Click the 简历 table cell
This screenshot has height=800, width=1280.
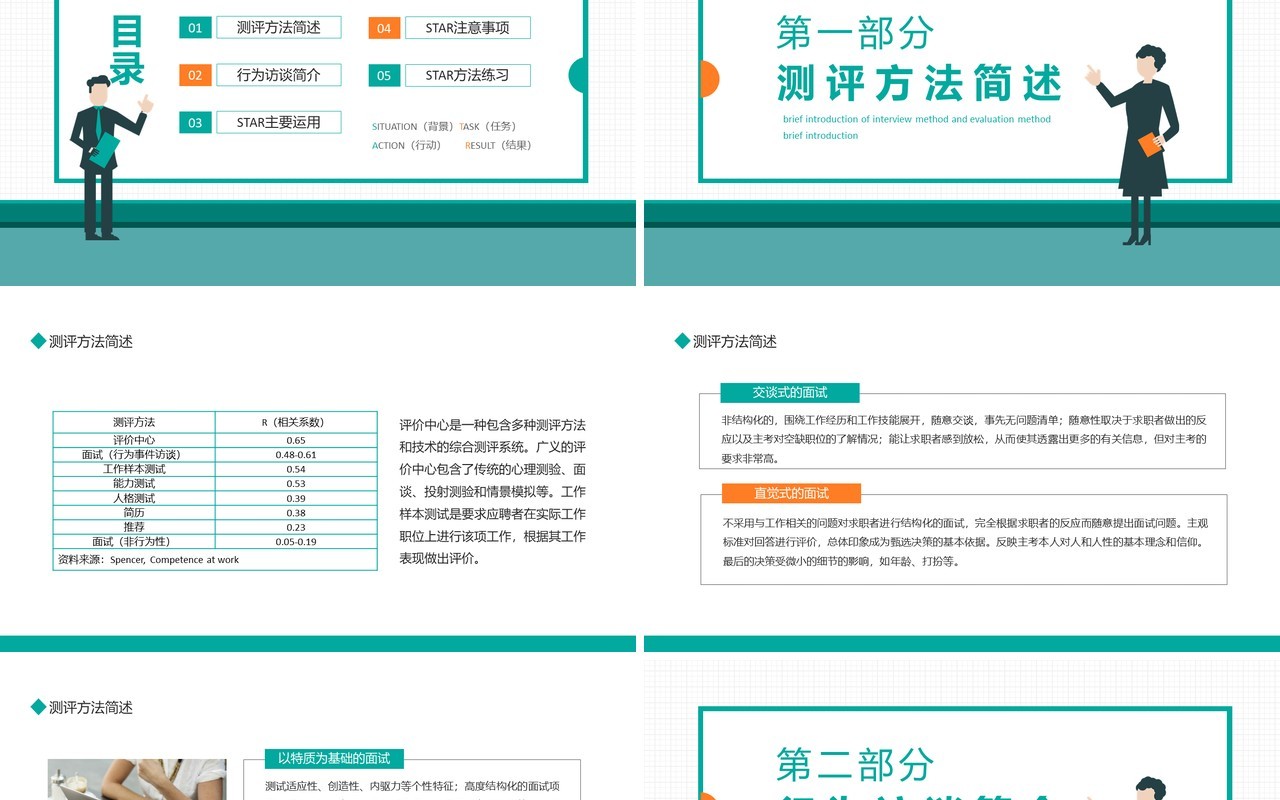tap(134, 512)
